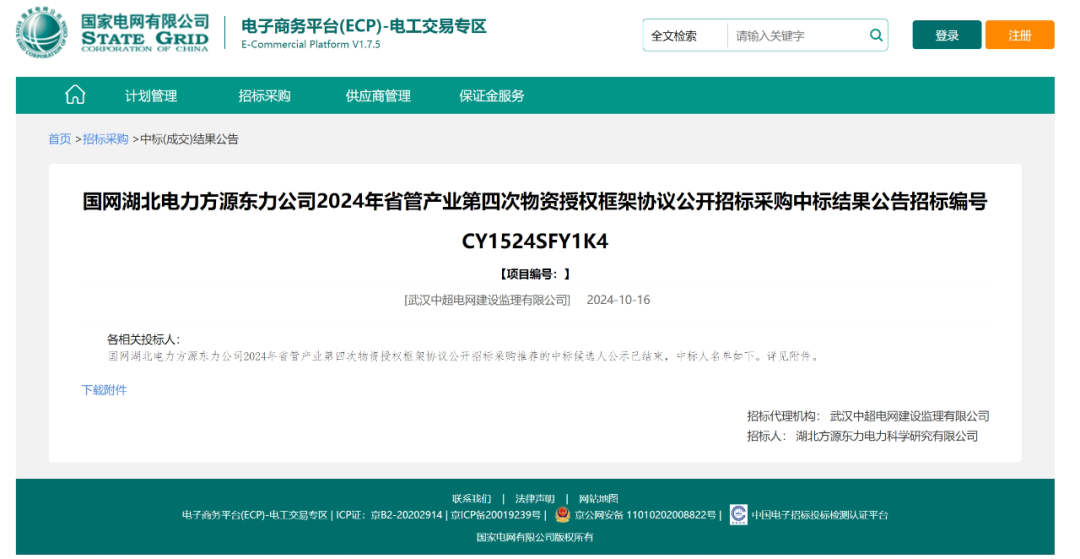Click E-Commercial Platform V1.7.5 text
The height and width of the screenshot is (559, 1080).
[x=311, y=44]
